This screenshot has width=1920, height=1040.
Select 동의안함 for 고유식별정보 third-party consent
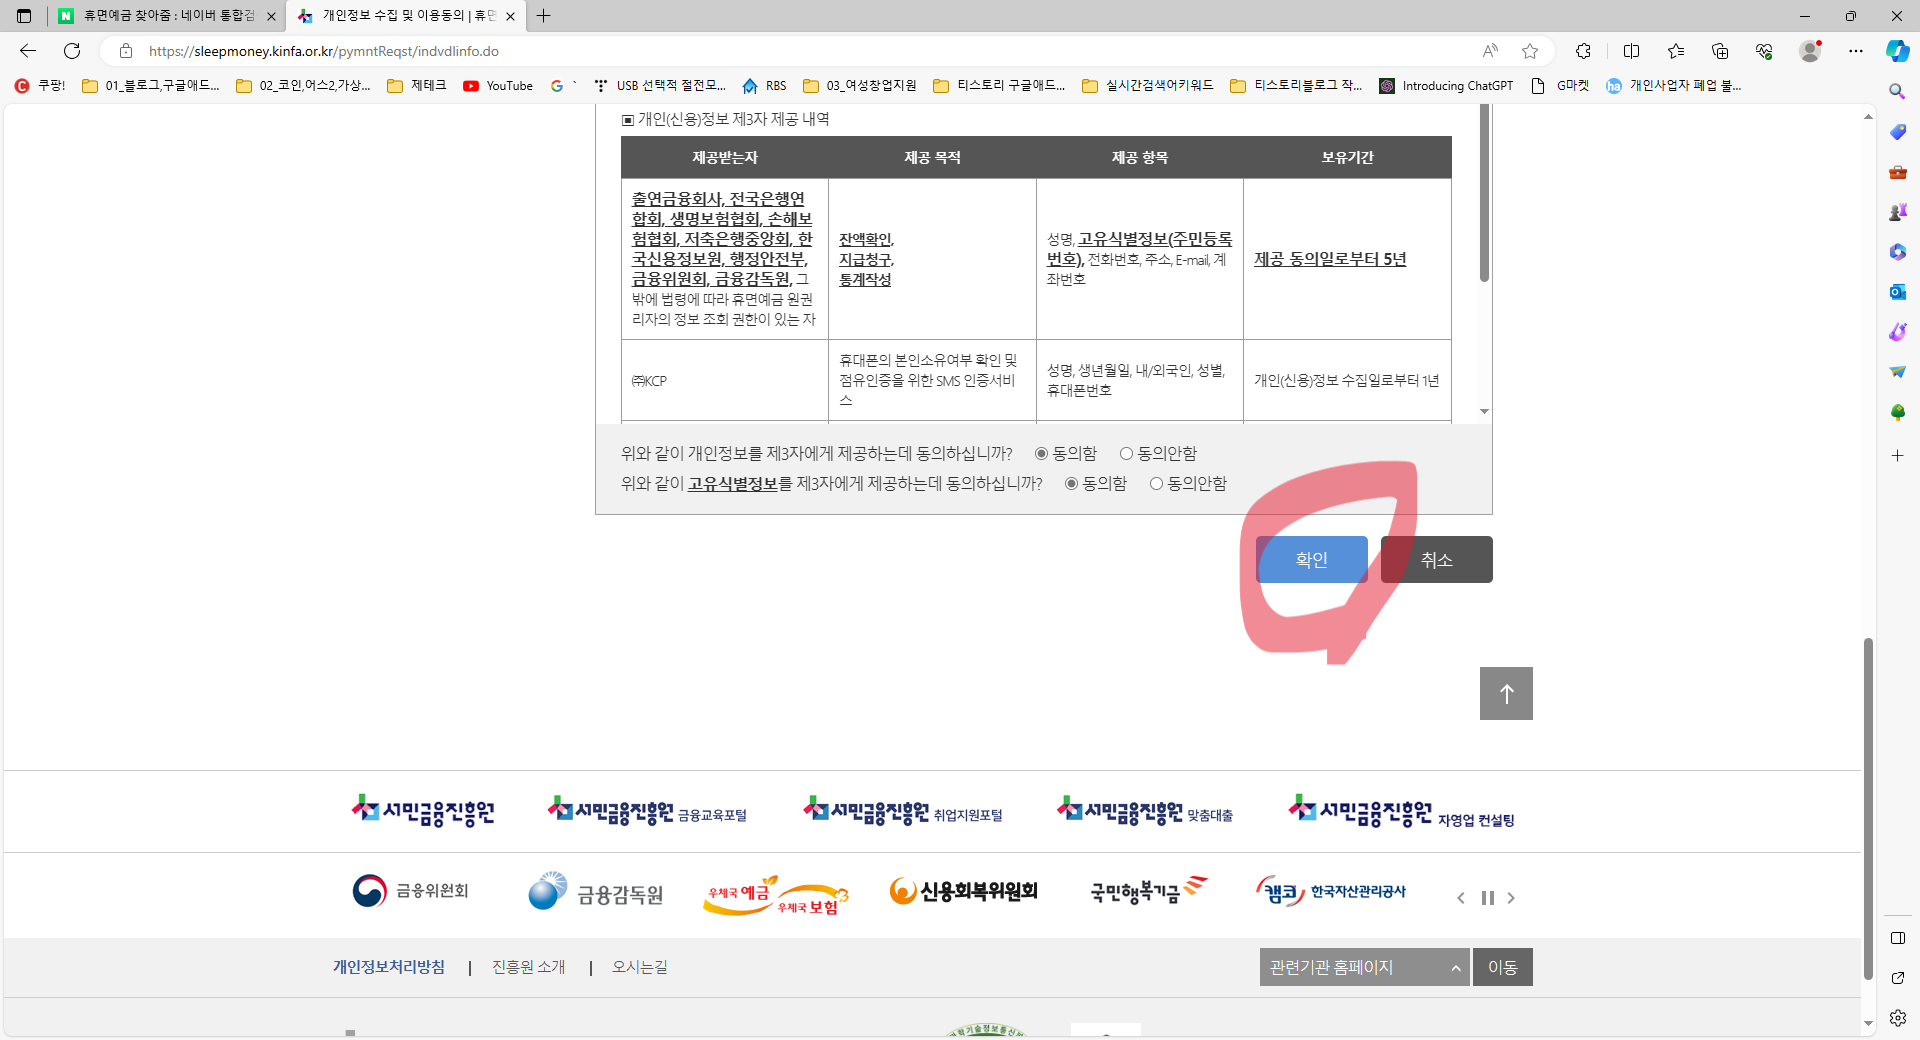tap(1157, 484)
